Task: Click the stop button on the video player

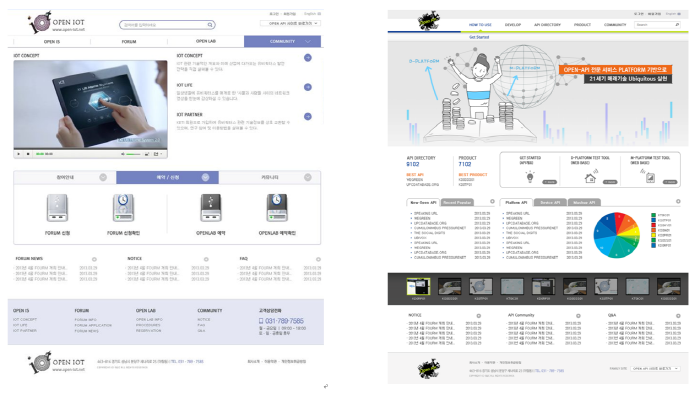Action: coord(28,154)
